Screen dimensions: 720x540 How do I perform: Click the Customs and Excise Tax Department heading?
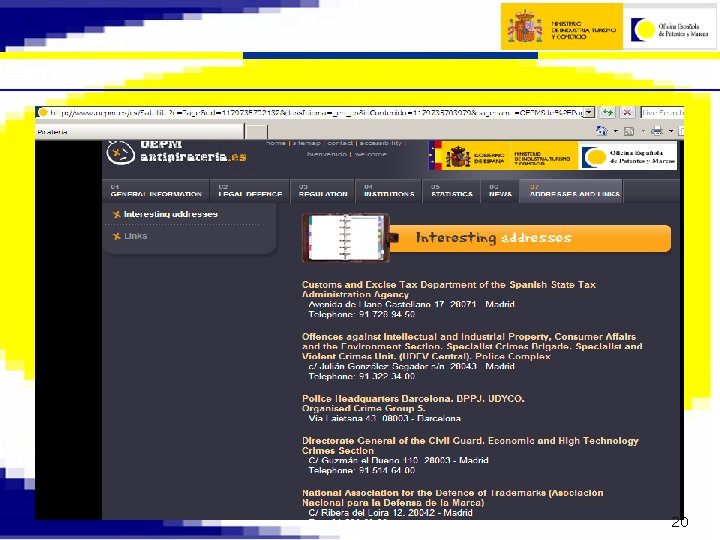coord(449,289)
